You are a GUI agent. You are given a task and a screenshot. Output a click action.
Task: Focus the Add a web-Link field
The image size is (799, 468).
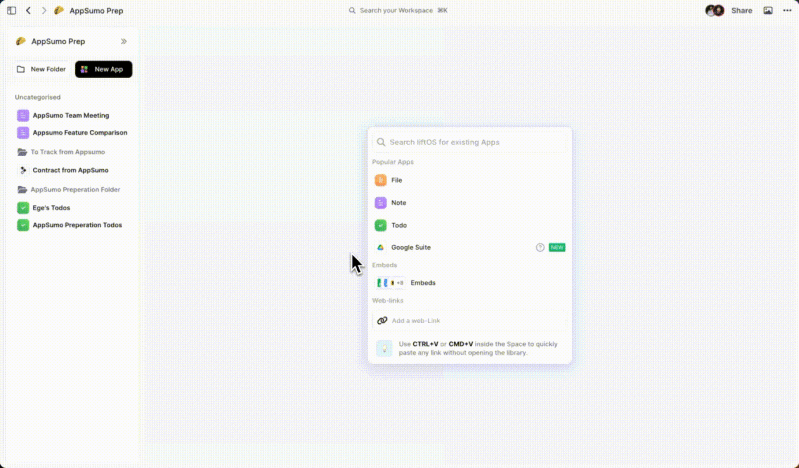click(469, 321)
